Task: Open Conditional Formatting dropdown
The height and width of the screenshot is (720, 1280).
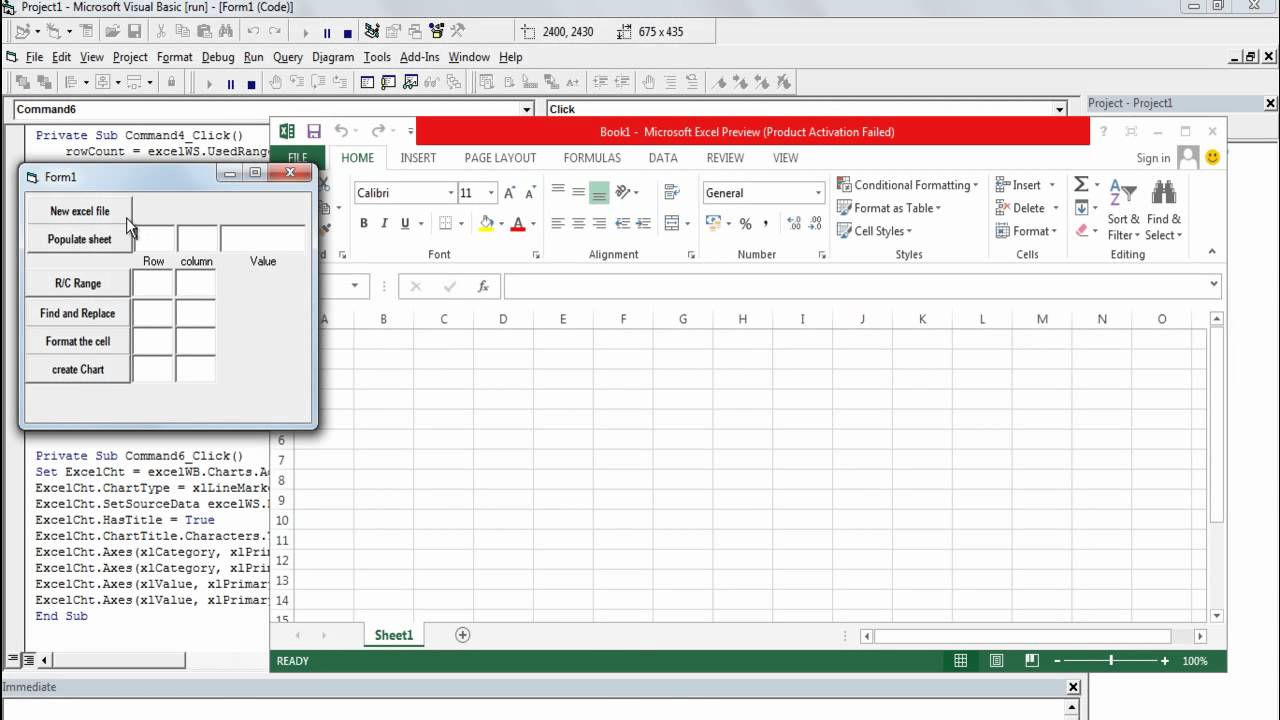Action: coord(908,185)
